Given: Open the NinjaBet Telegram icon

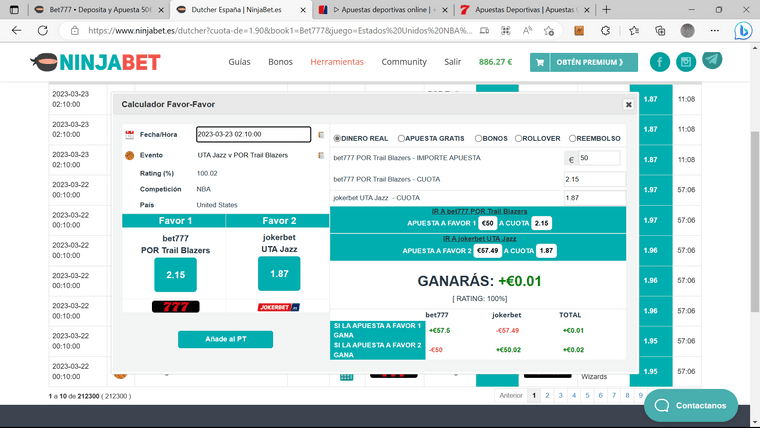Looking at the screenshot, I should (x=712, y=60).
